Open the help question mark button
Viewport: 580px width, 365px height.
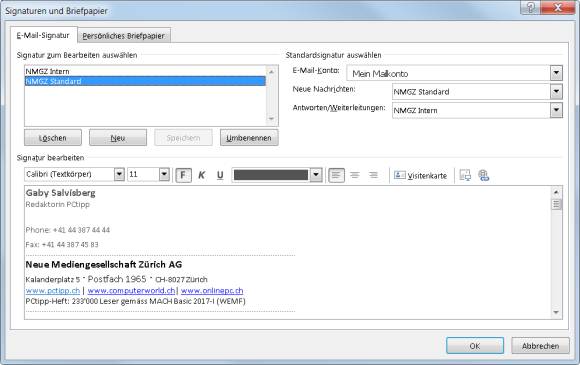pyautogui.click(x=530, y=7)
